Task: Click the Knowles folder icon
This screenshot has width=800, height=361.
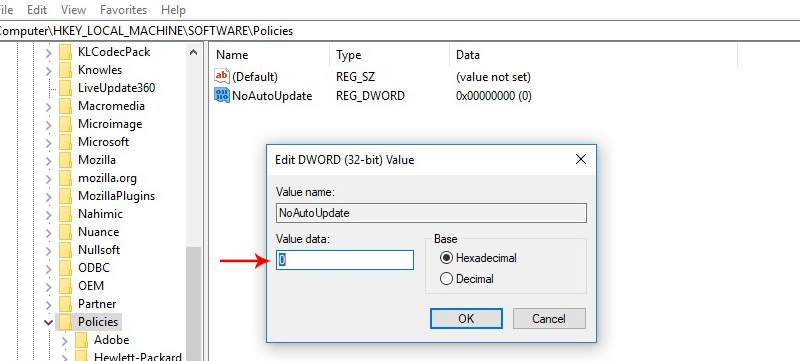Action: tap(65, 70)
